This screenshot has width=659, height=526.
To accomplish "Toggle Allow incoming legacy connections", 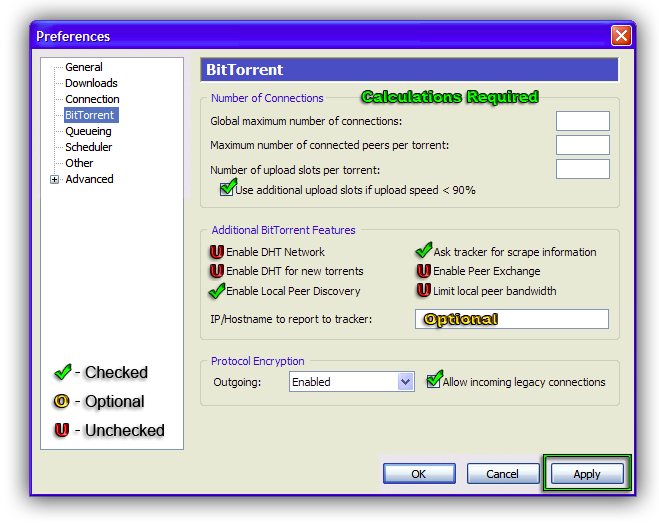I will (433, 381).
